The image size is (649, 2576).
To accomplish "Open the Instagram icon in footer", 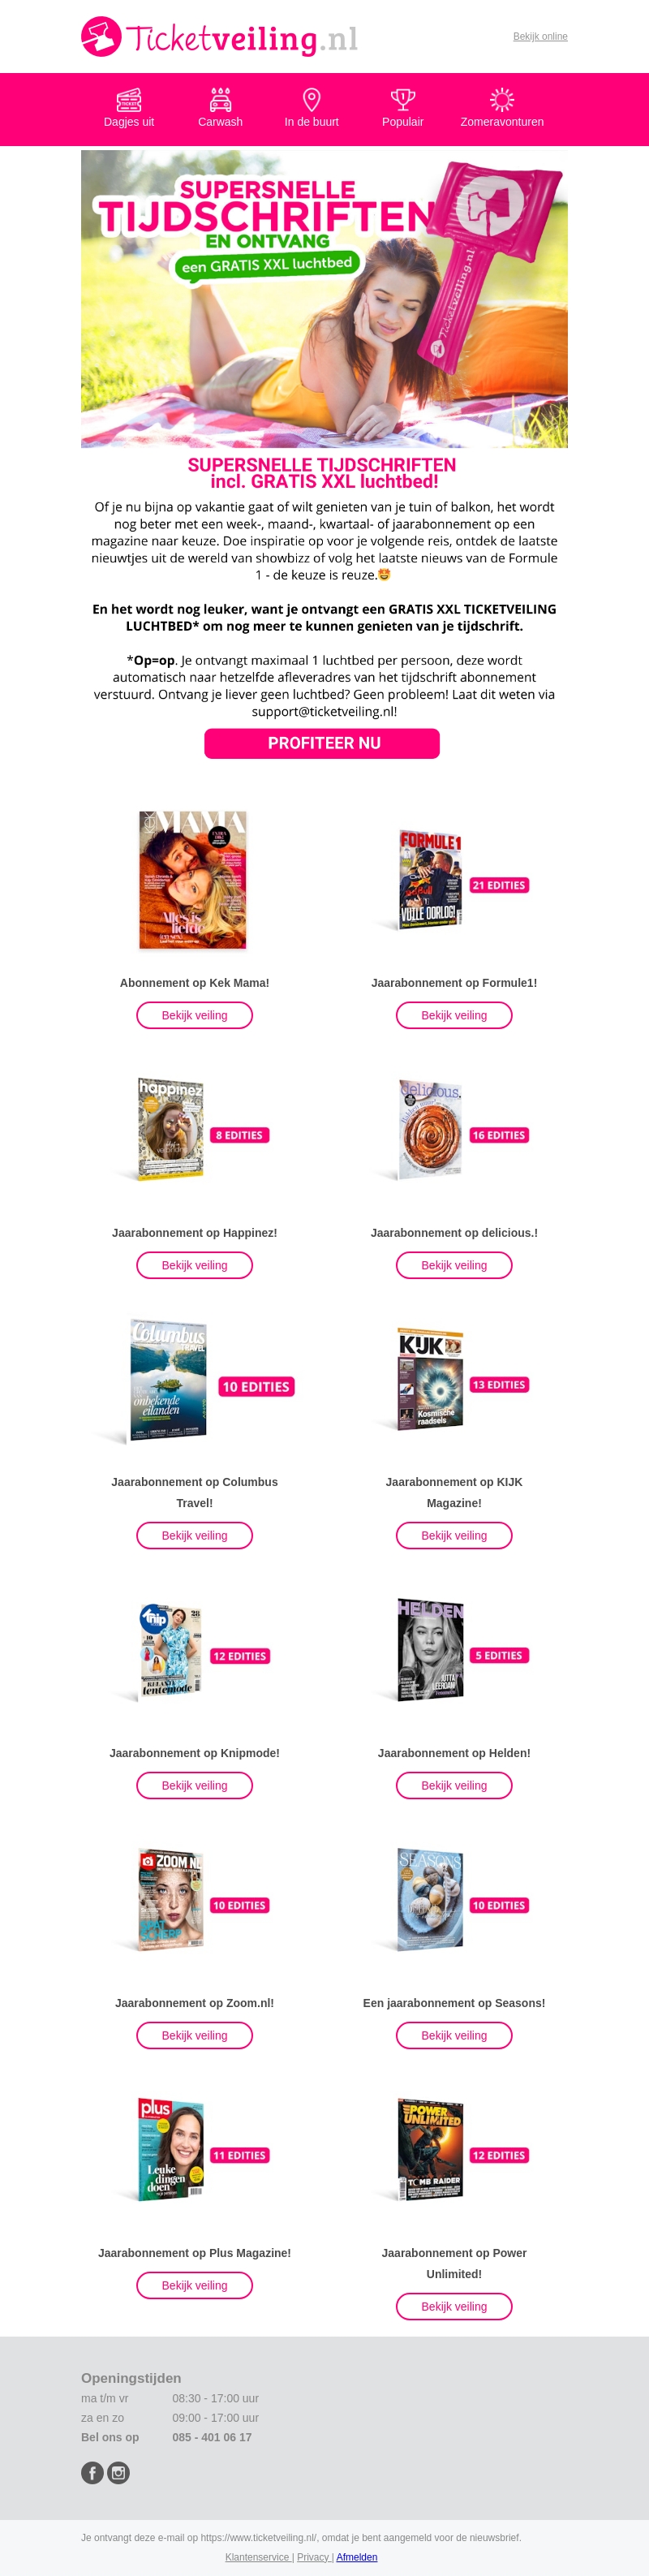I will (118, 2472).
